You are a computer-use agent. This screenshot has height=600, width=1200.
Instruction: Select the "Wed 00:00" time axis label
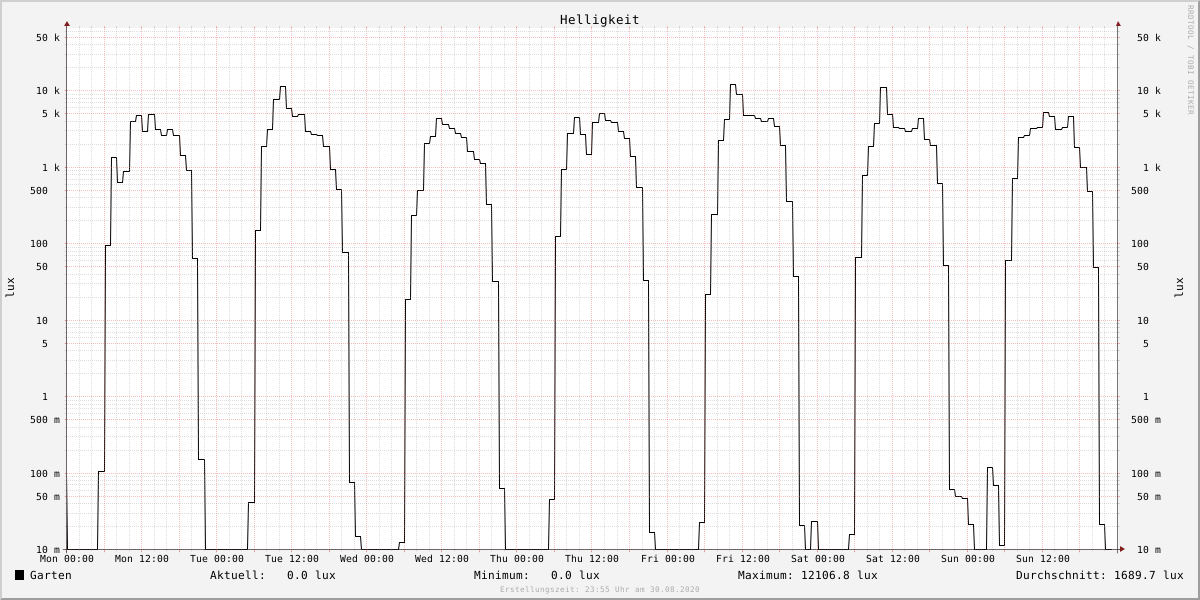[x=367, y=559]
